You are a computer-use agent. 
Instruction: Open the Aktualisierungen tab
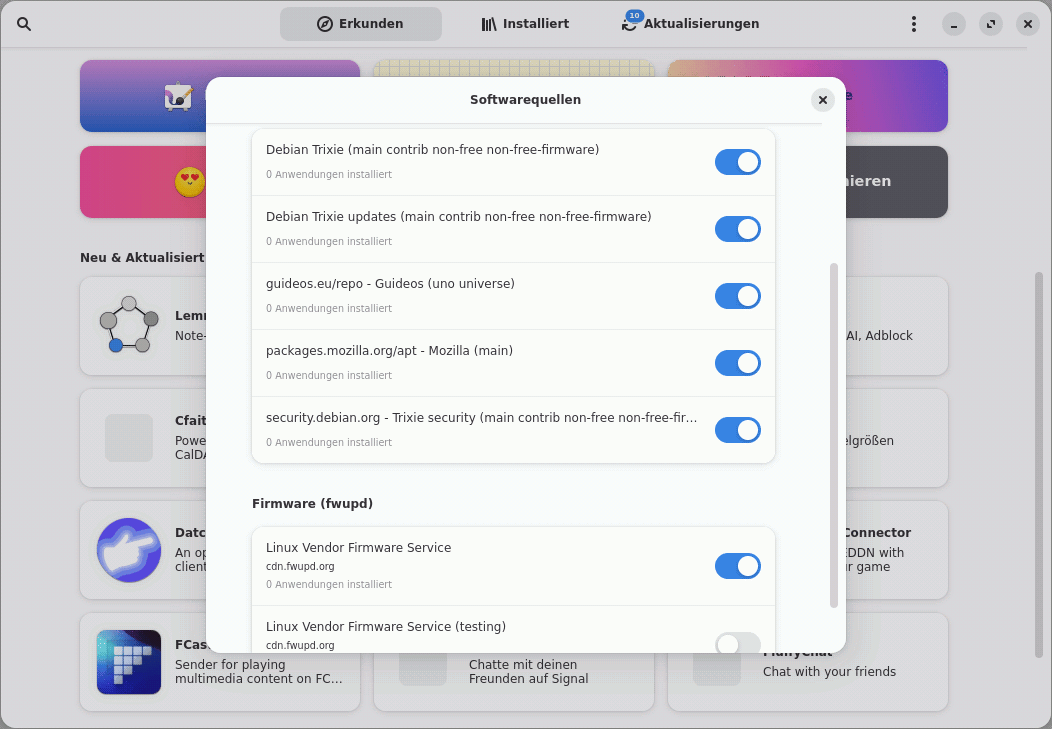pyautogui.click(x=691, y=24)
